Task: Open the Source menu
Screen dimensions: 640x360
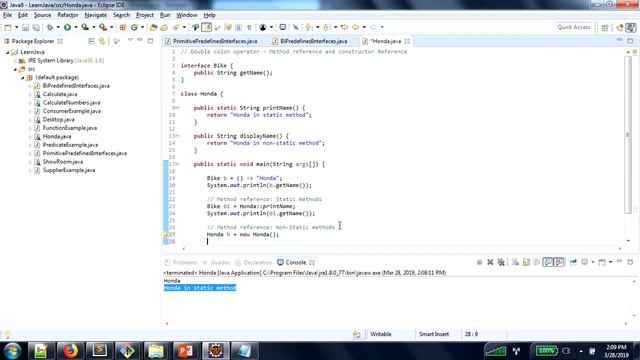Action: (x=42, y=15)
